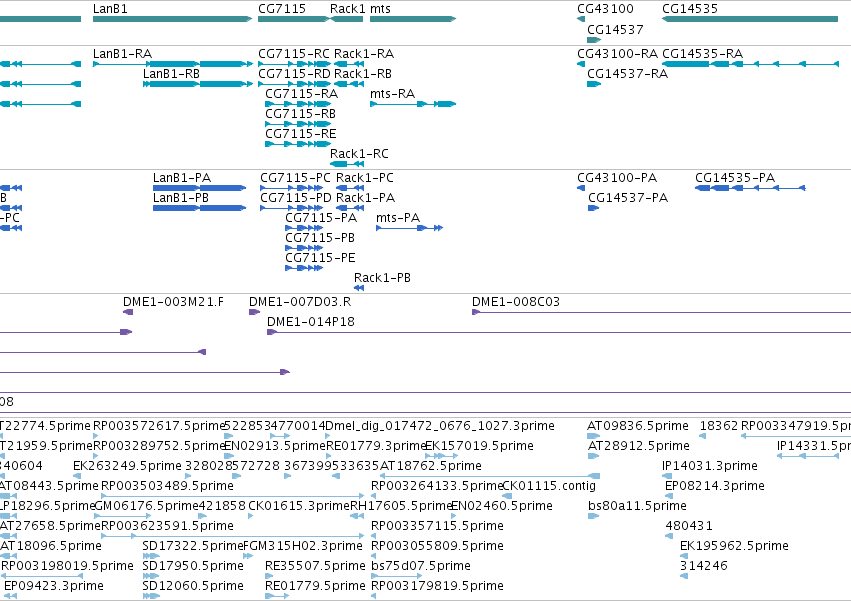Click EST SD17950.5prime

tap(151, 576)
